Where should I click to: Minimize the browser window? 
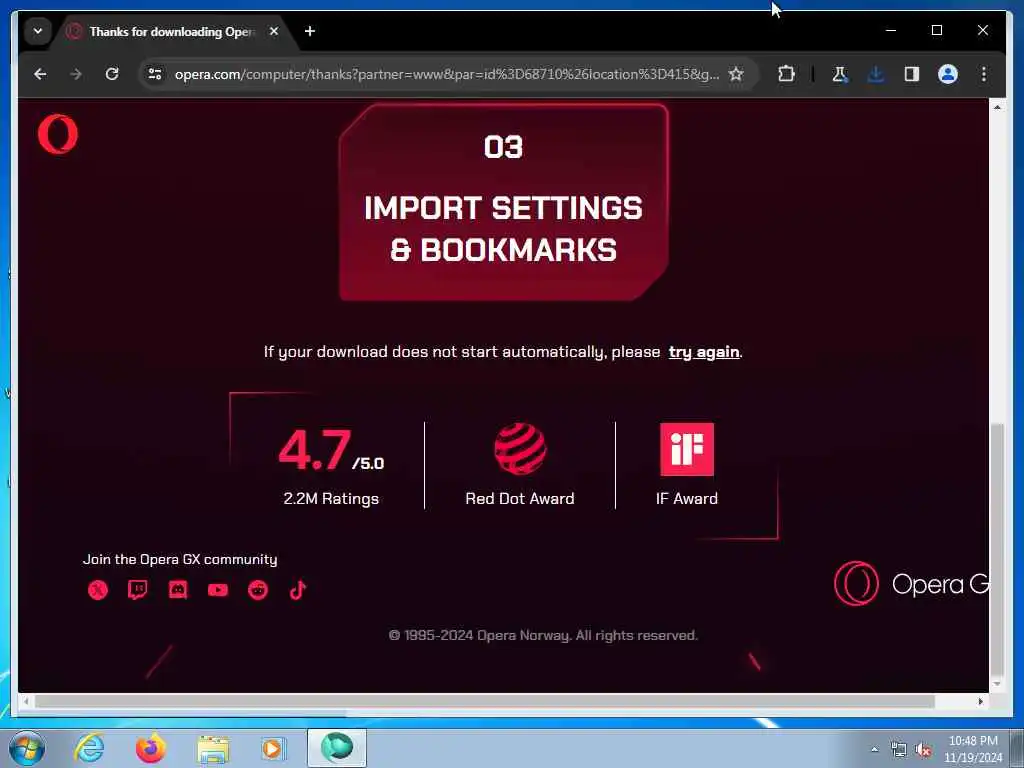point(891,30)
